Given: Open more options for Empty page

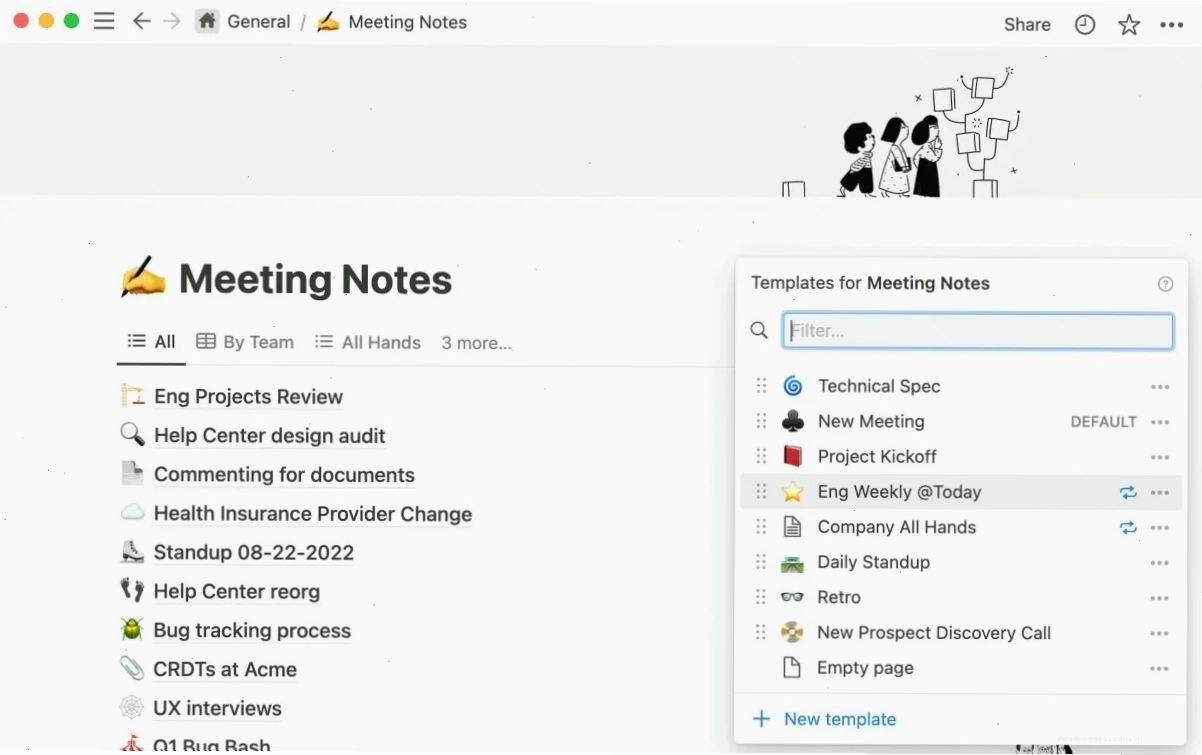Looking at the screenshot, I should [x=1160, y=668].
